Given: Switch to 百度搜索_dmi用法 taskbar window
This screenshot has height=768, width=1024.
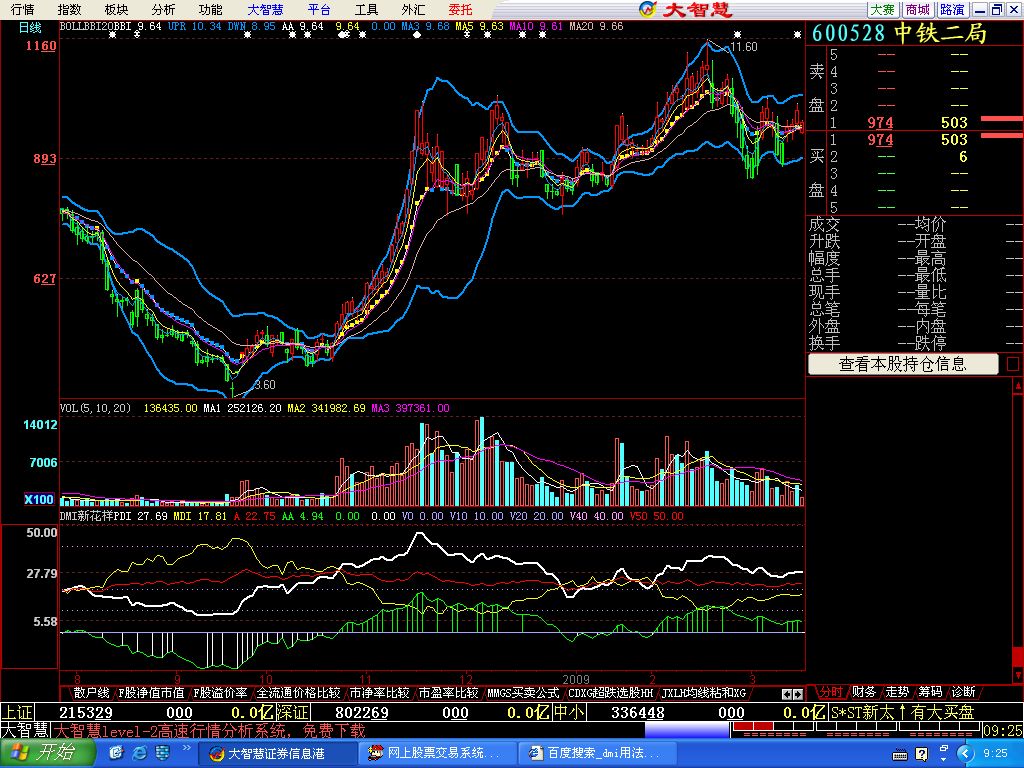Looking at the screenshot, I should [x=596, y=754].
